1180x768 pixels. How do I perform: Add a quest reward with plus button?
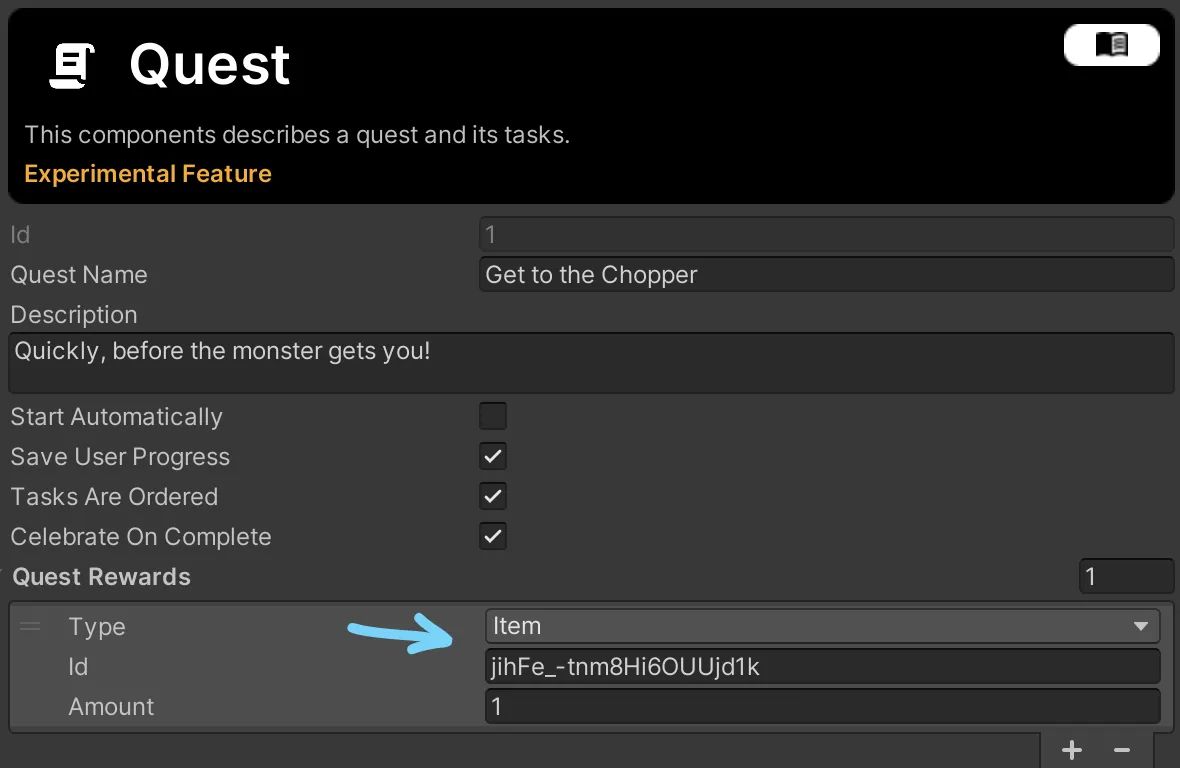[x=1072, y=750]
